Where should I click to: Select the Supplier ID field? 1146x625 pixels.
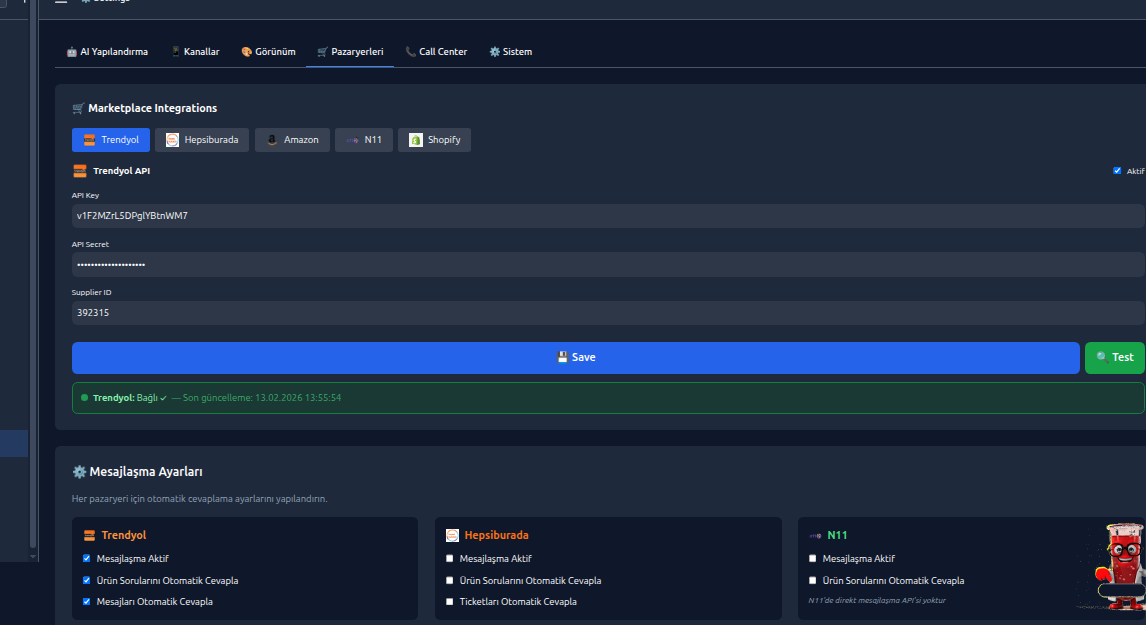(400, 312)
